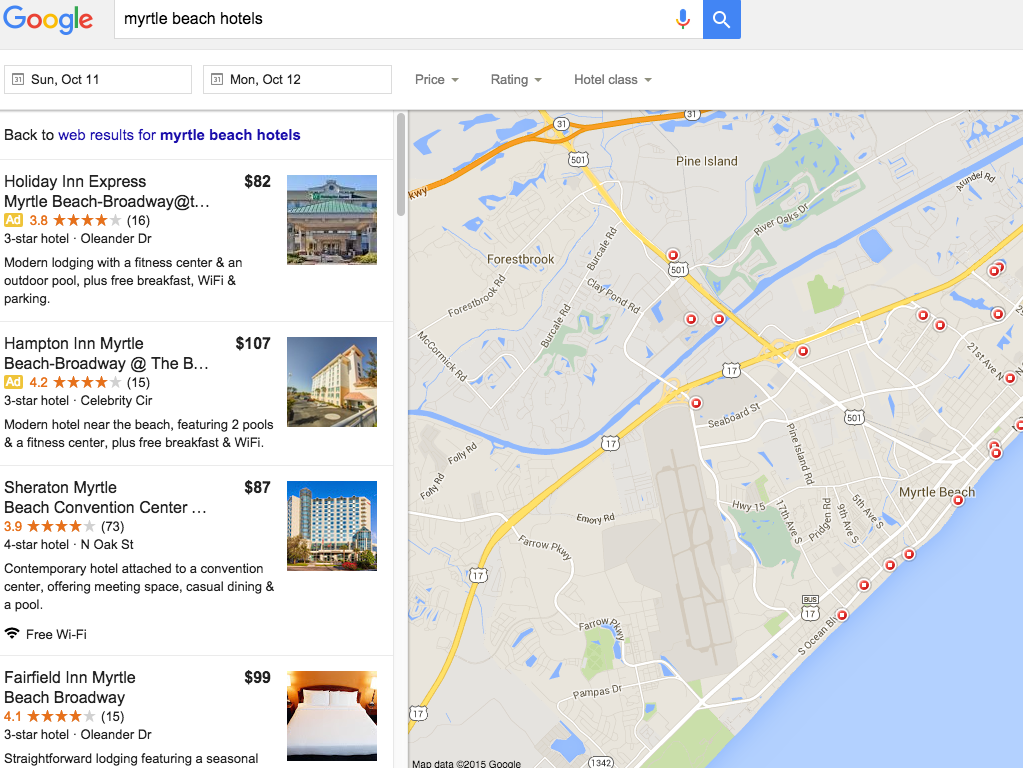Click Ad badge on Hampton Inn listing
The image size is (1023, 768).
[13, 382]
